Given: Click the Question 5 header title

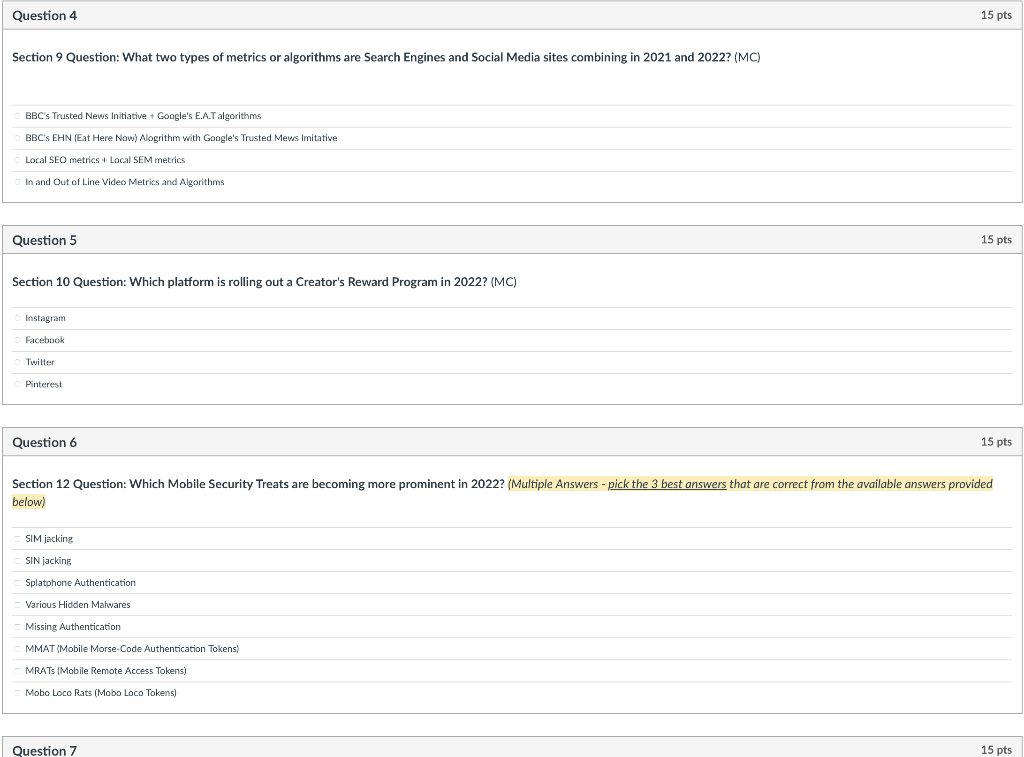Looking at the screenshot, I should 44,240.
